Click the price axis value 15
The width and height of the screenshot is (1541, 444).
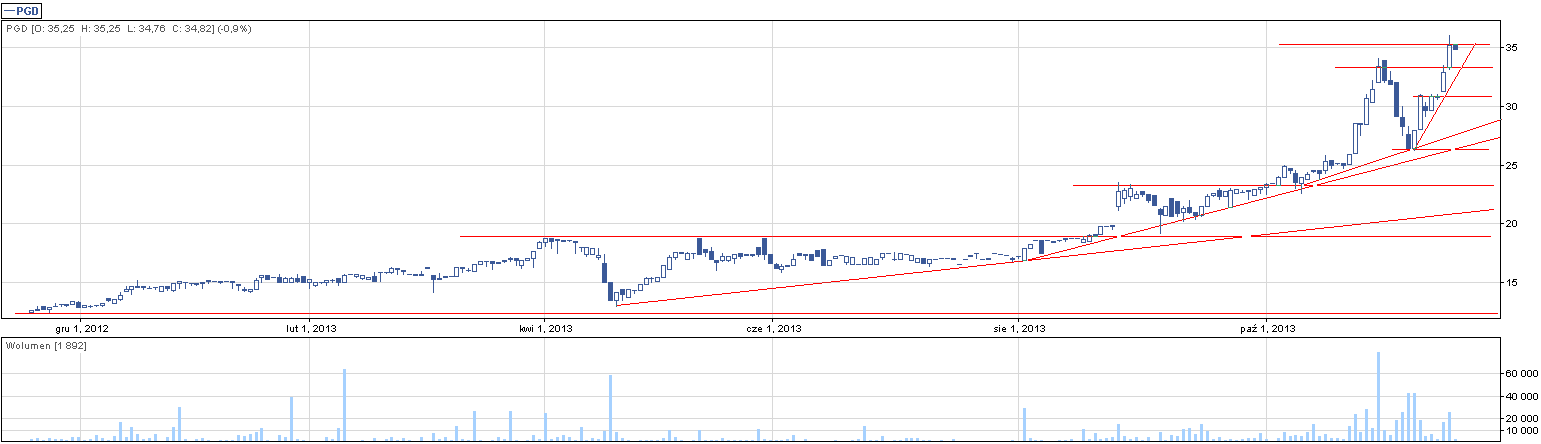click(x=1513, y=282)
